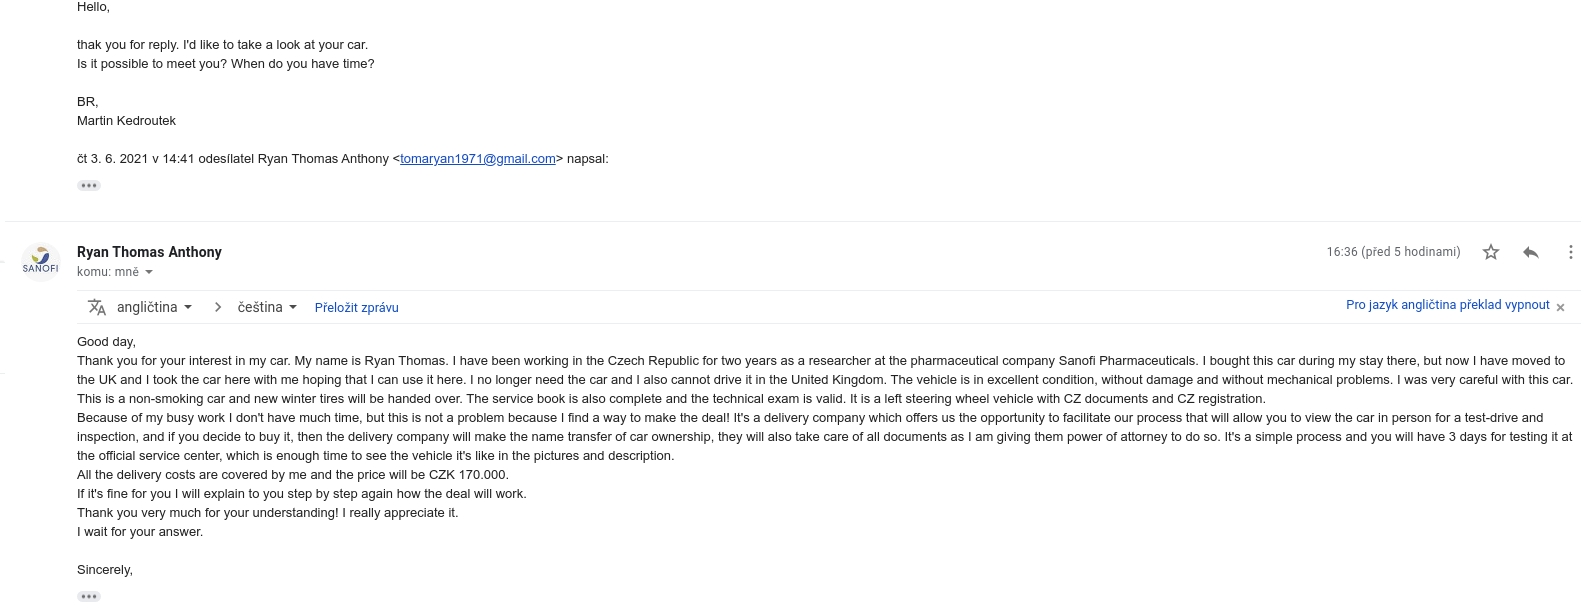1596x611 pixels.
Task: Expand recipient details next to "komu: mně"
Action: tap(149, 272)
